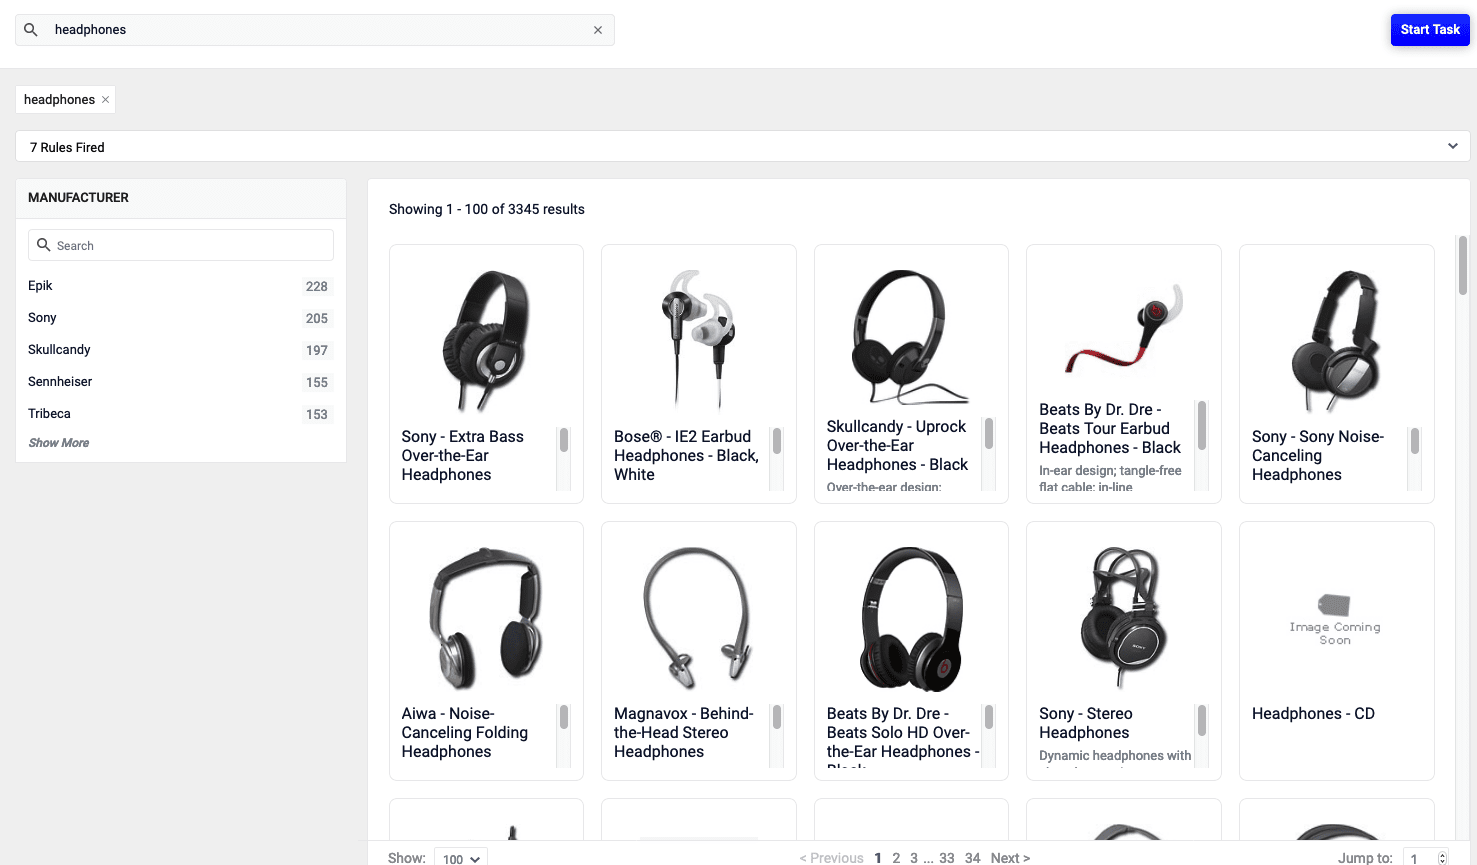Viewport: 1477px width, 865px height.
Task: Click the MANUFACTURER panel heading
Action: tap(78, 198)
